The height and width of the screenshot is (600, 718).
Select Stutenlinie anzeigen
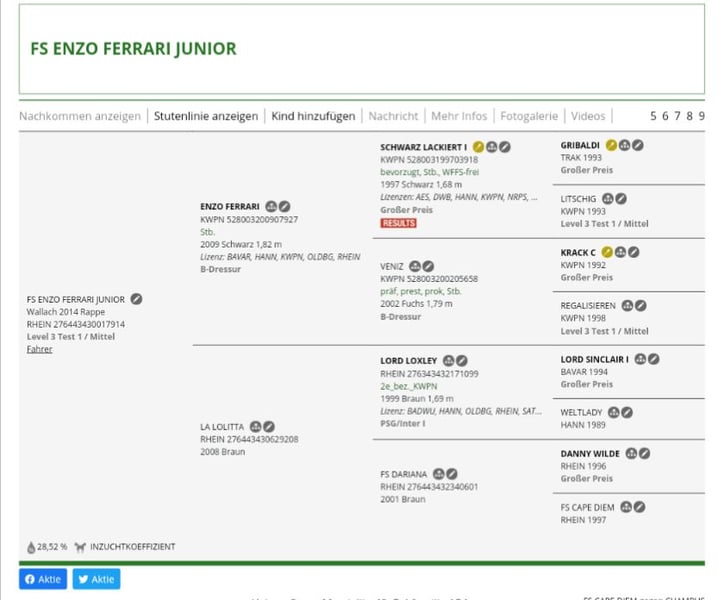pos(206,116)
